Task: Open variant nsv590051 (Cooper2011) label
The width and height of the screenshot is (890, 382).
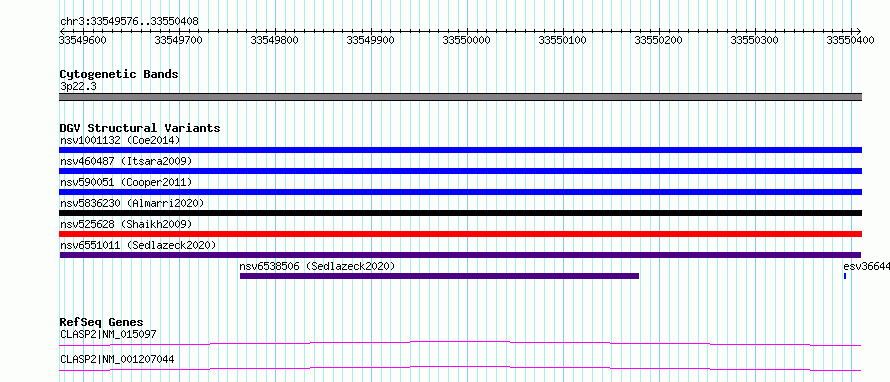Action: 126,182
